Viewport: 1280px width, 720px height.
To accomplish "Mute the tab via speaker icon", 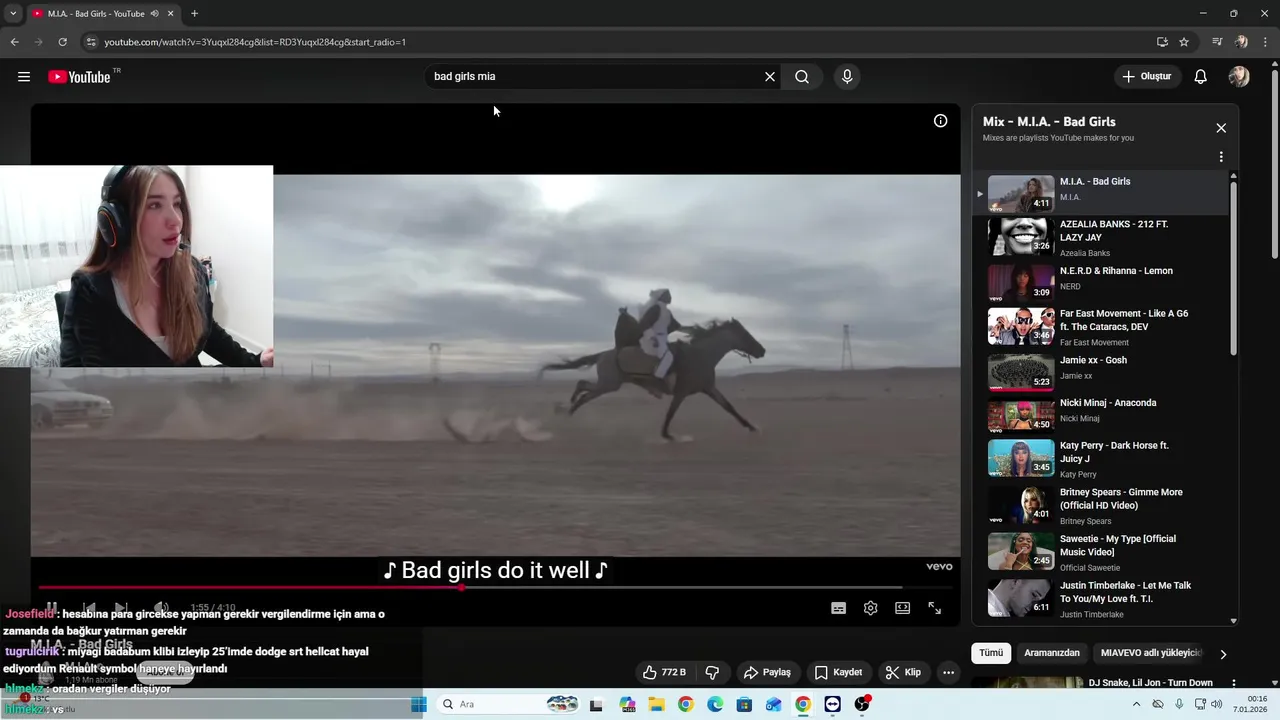I will [x=155, y=13].
